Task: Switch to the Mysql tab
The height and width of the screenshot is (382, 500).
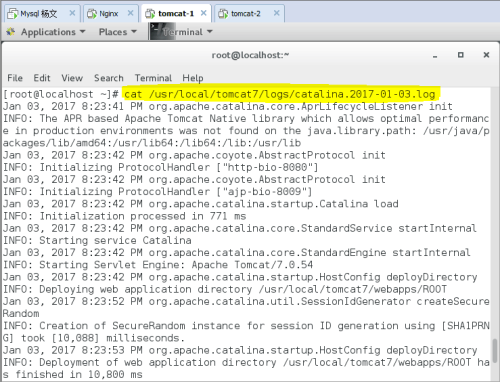Action: (42, 14)
